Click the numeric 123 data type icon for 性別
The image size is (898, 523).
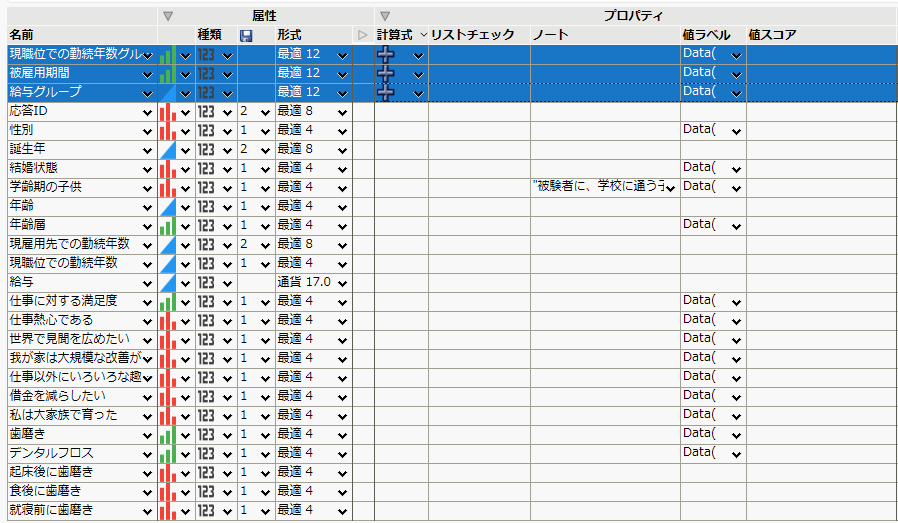(206, 131)
